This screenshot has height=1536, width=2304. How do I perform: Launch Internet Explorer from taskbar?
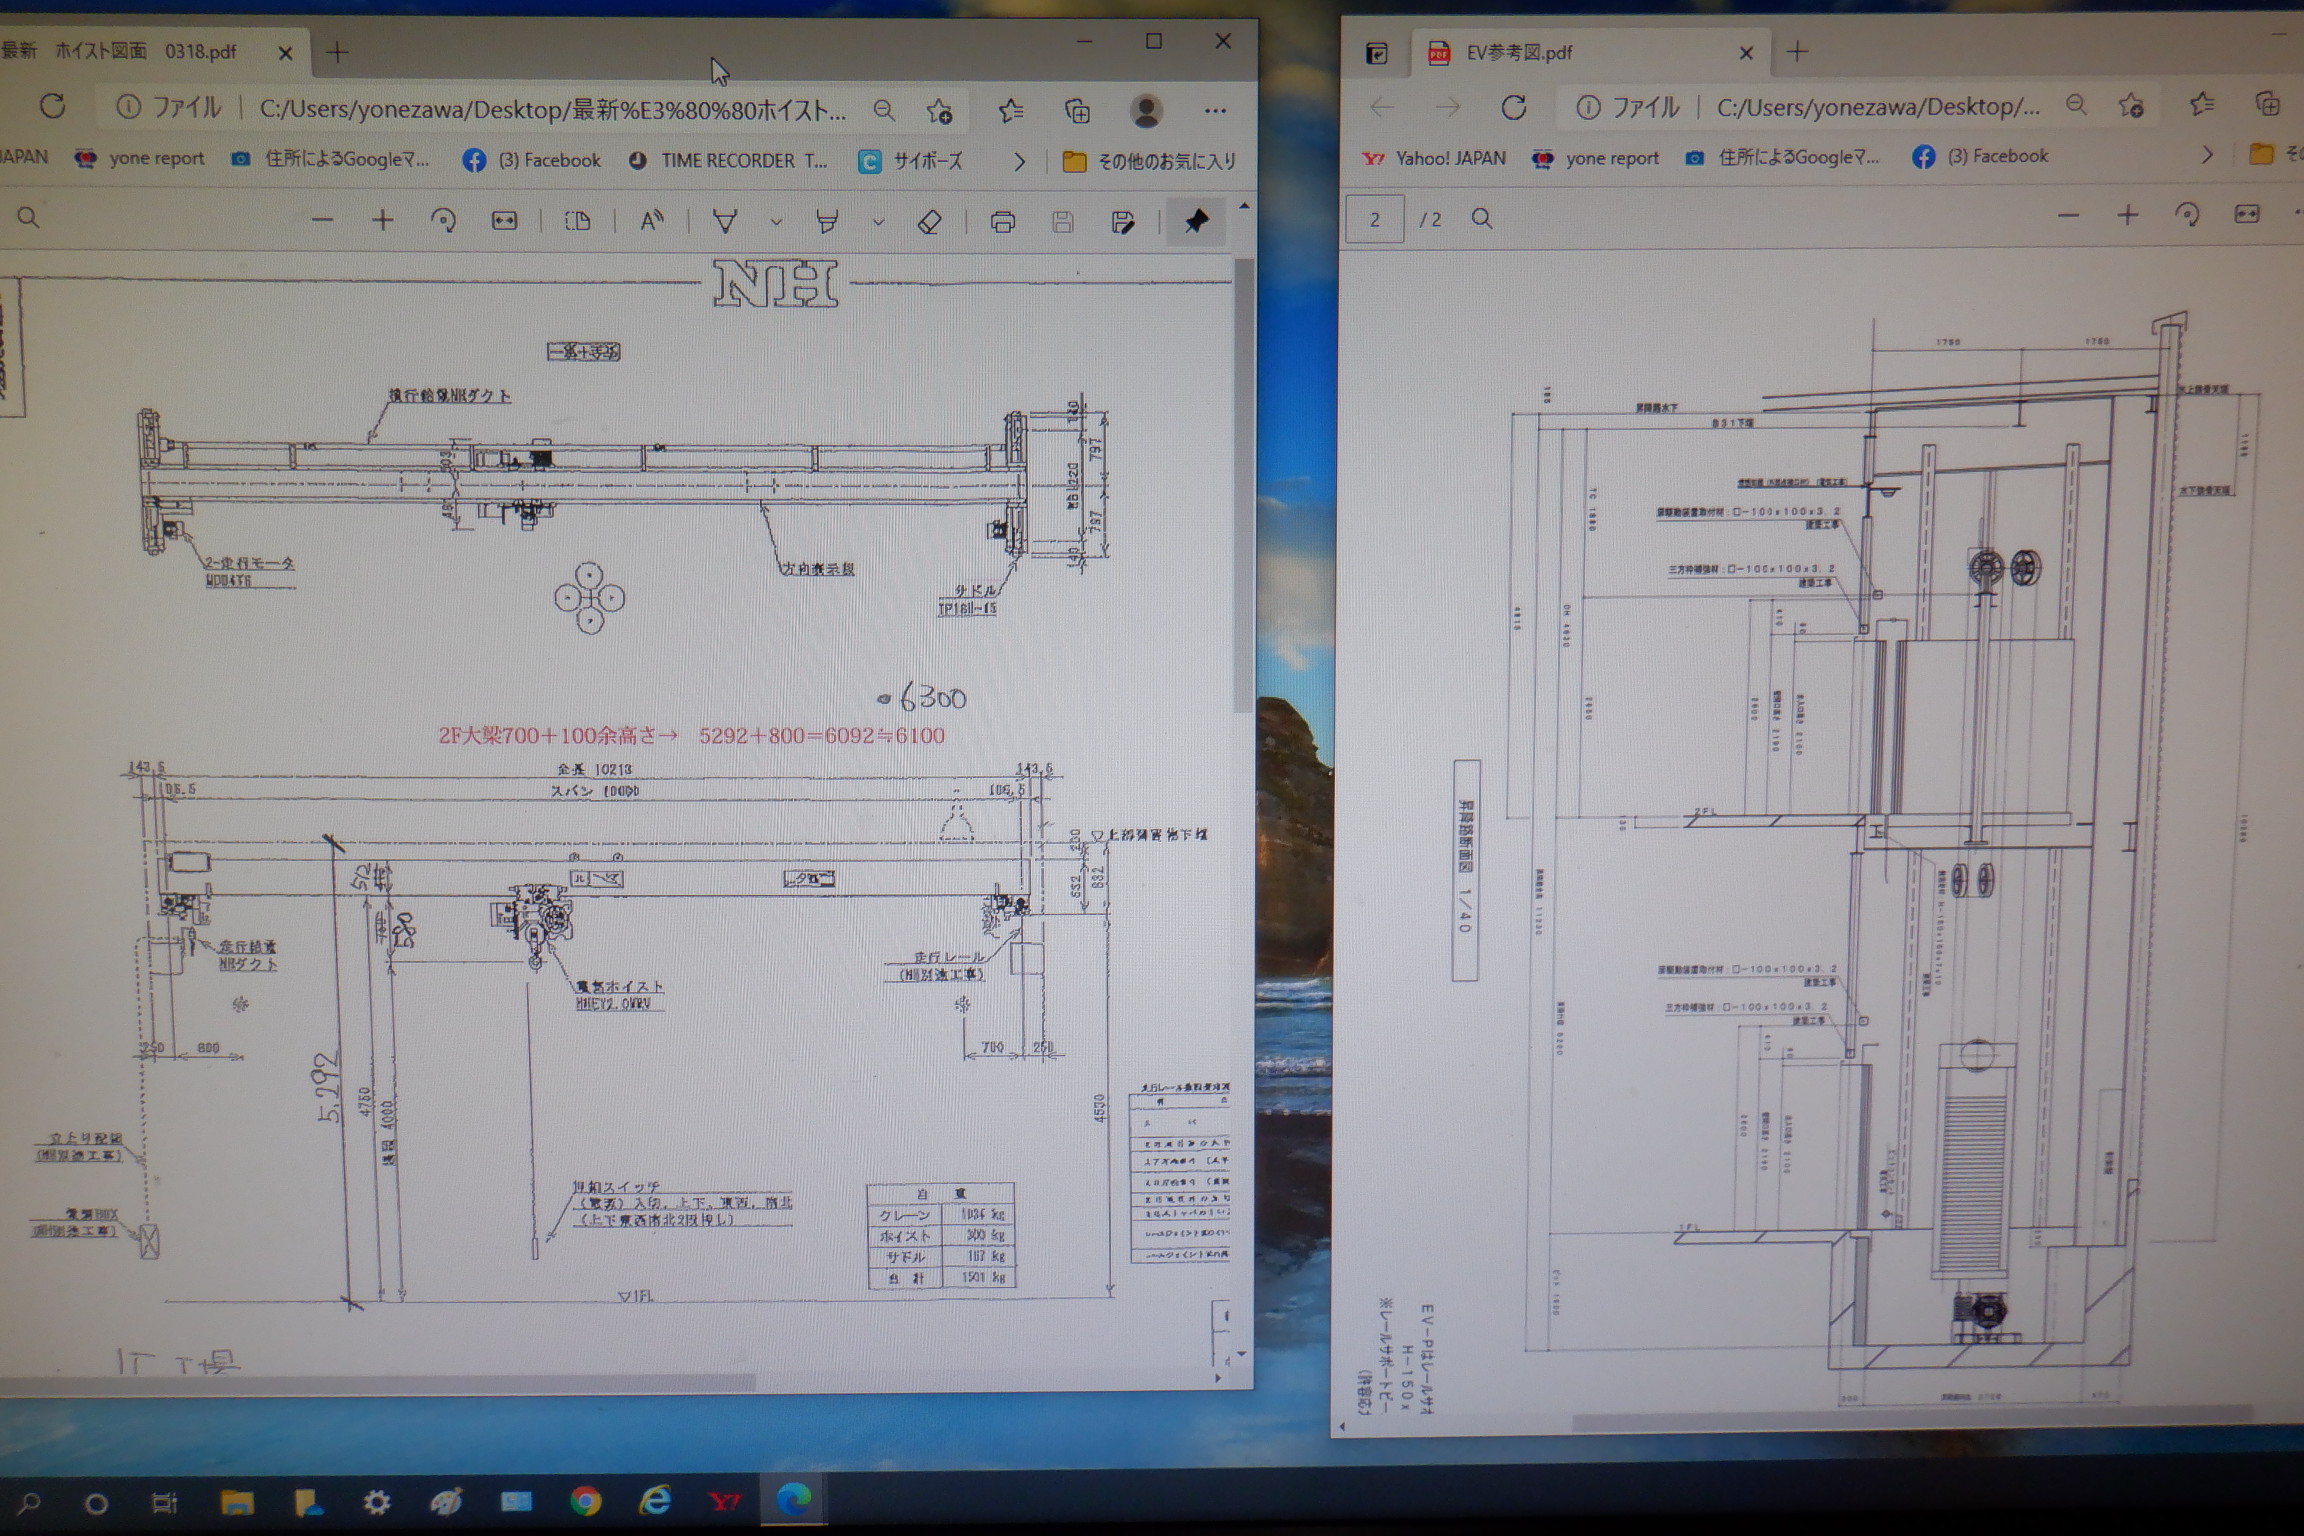655,1500
